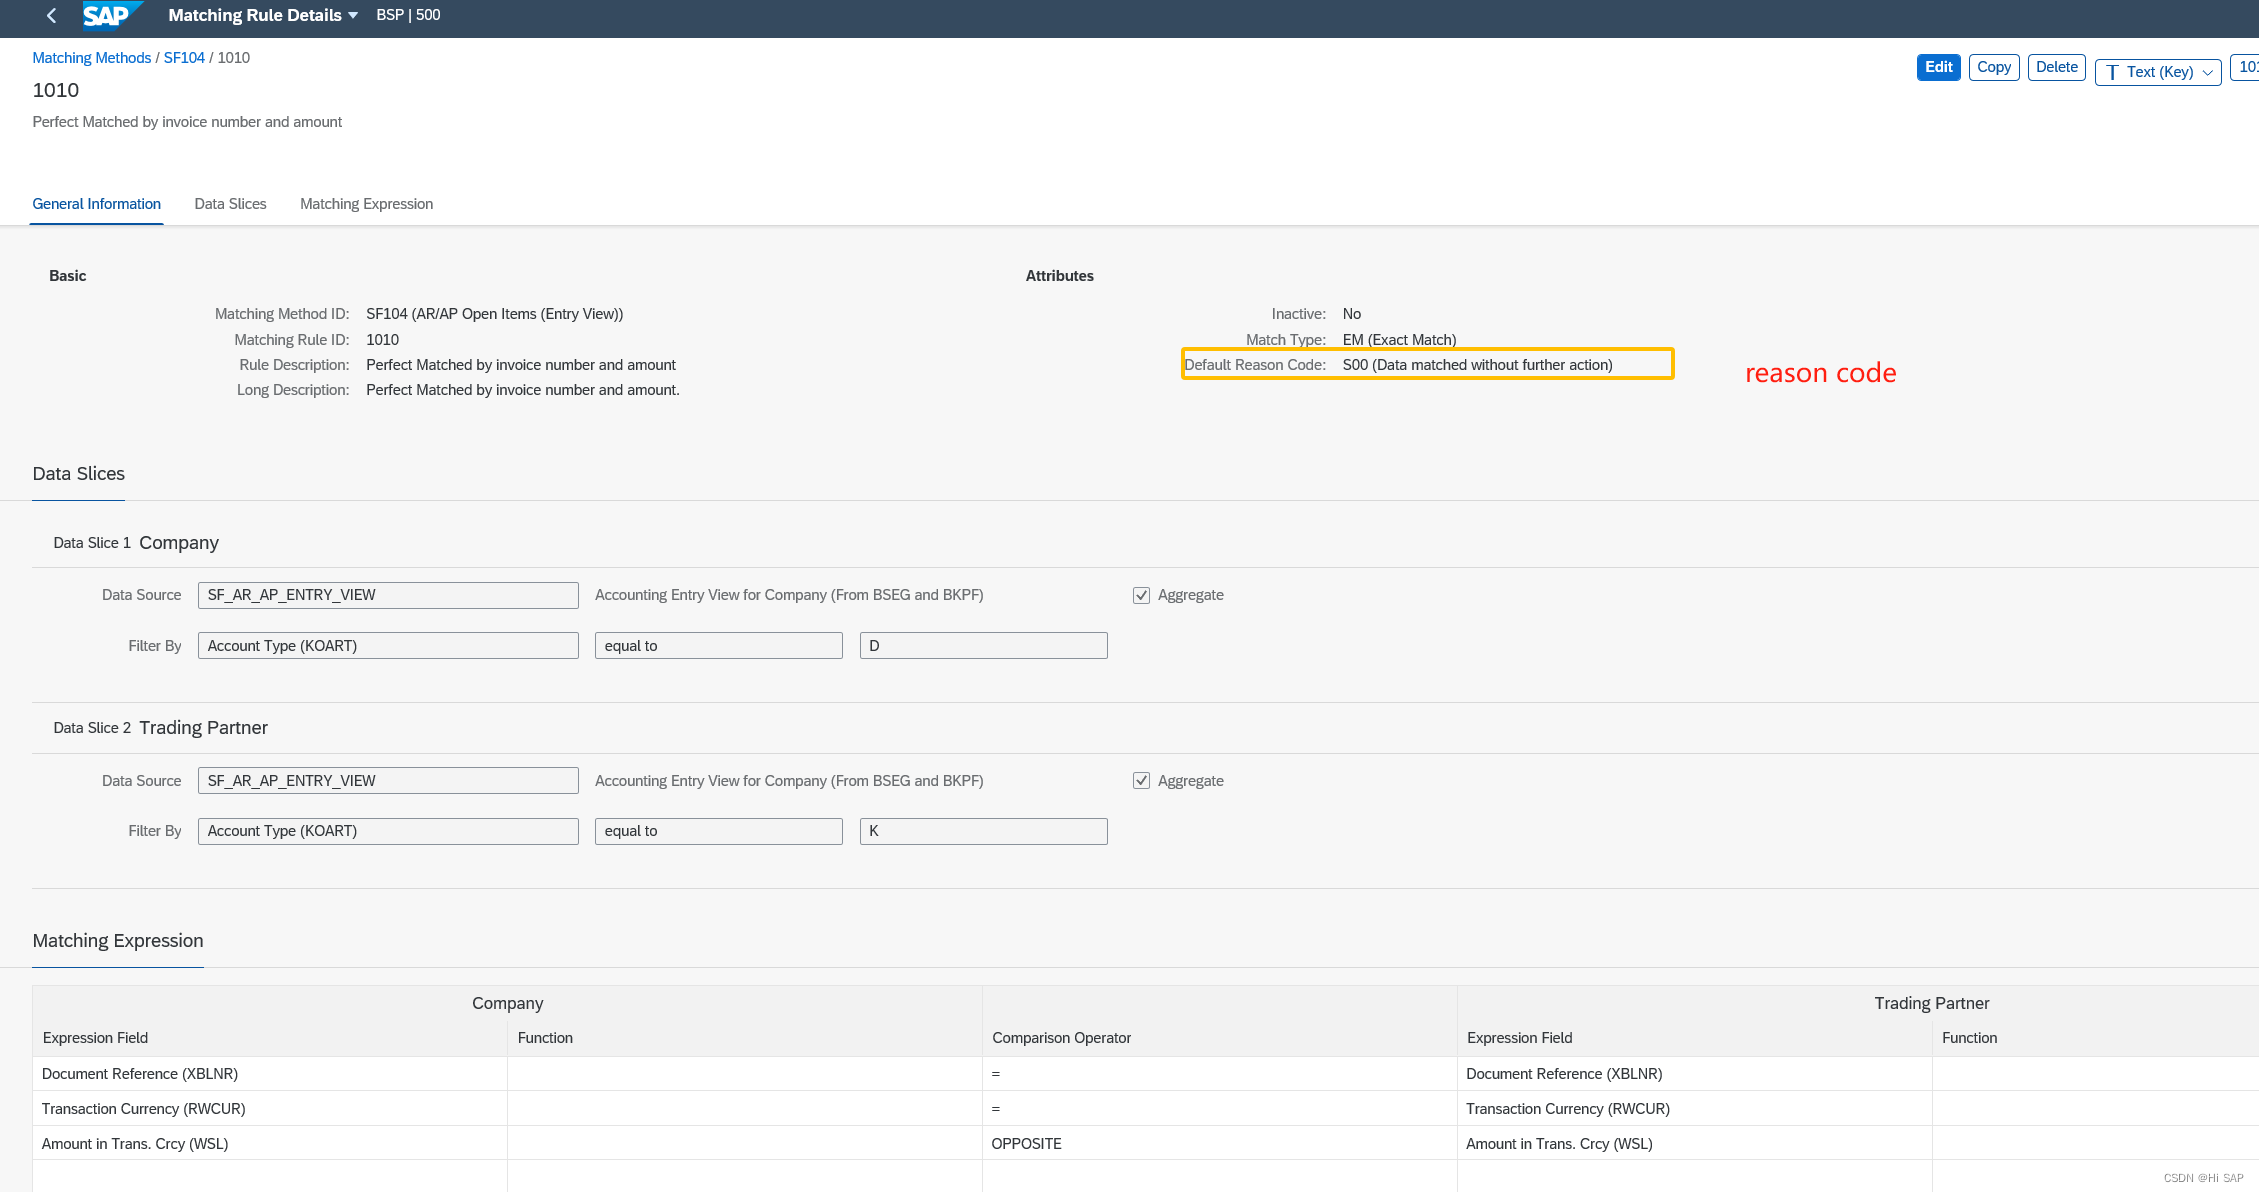Screen dimensions: 2259x1192
Task: Uncheck Aggregate for the Trading Partner slice
Action: click(1141, 780)
